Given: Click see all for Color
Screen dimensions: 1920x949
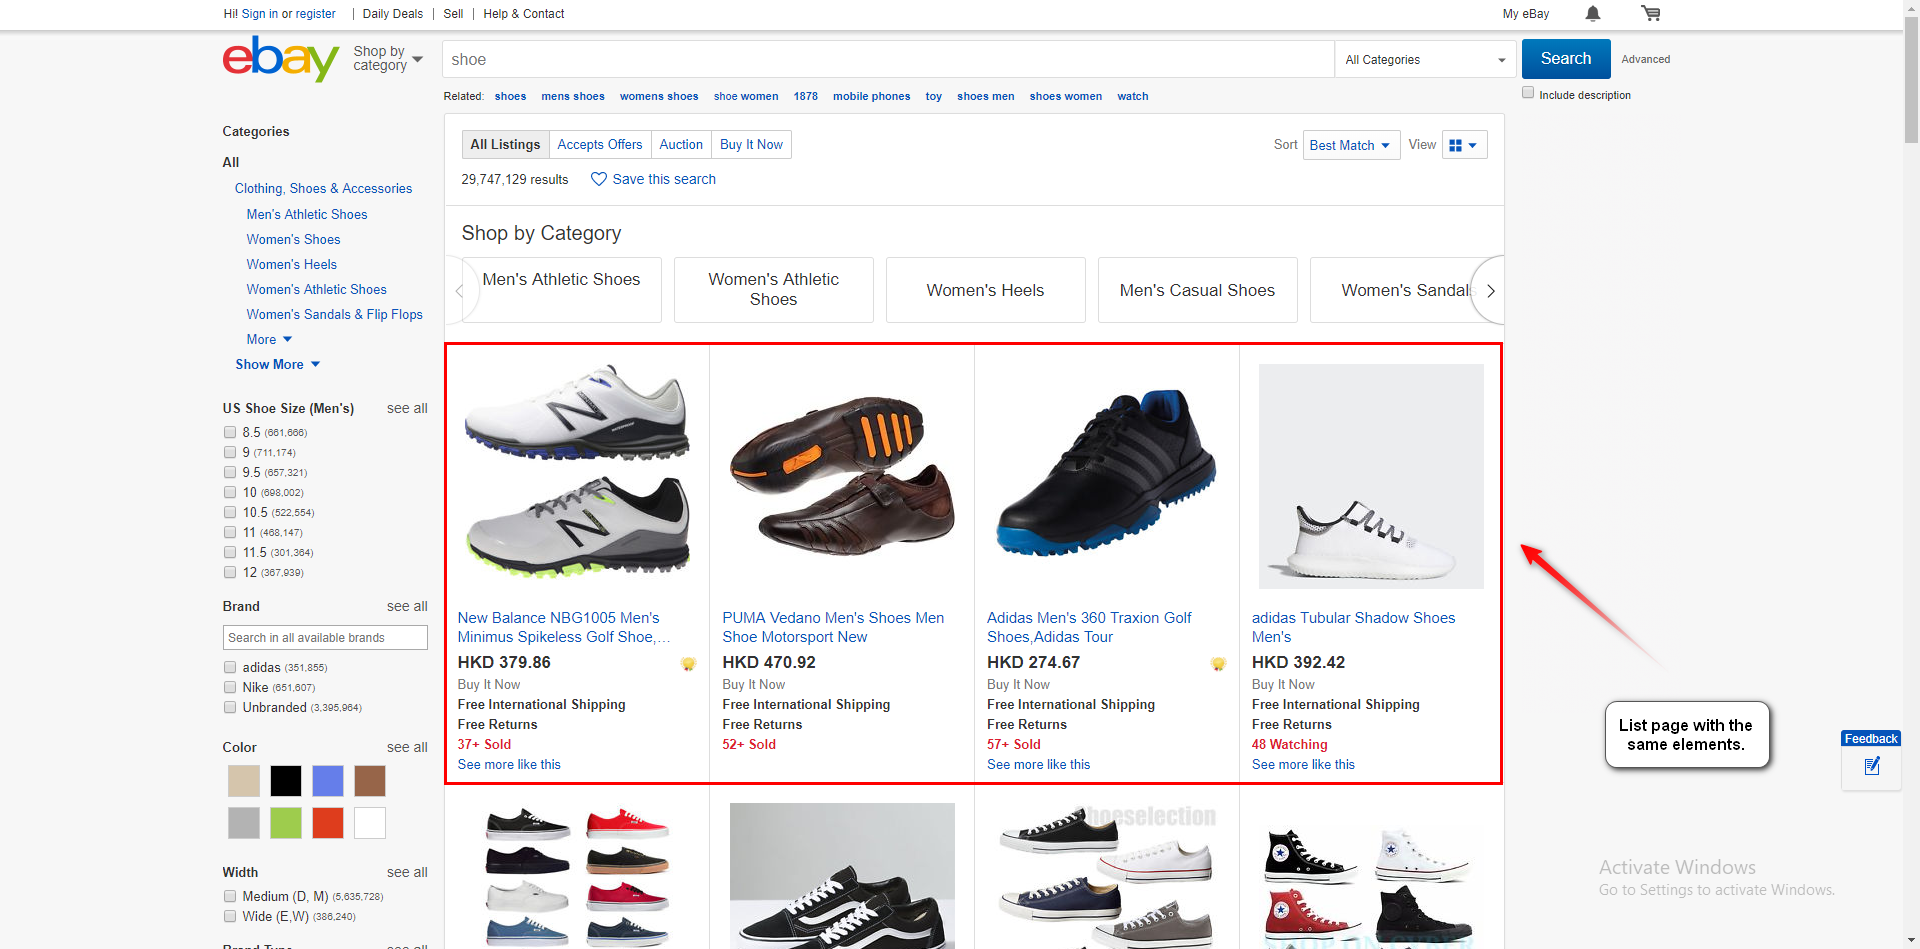Looking at the screenshot, I should coord(407,747).
